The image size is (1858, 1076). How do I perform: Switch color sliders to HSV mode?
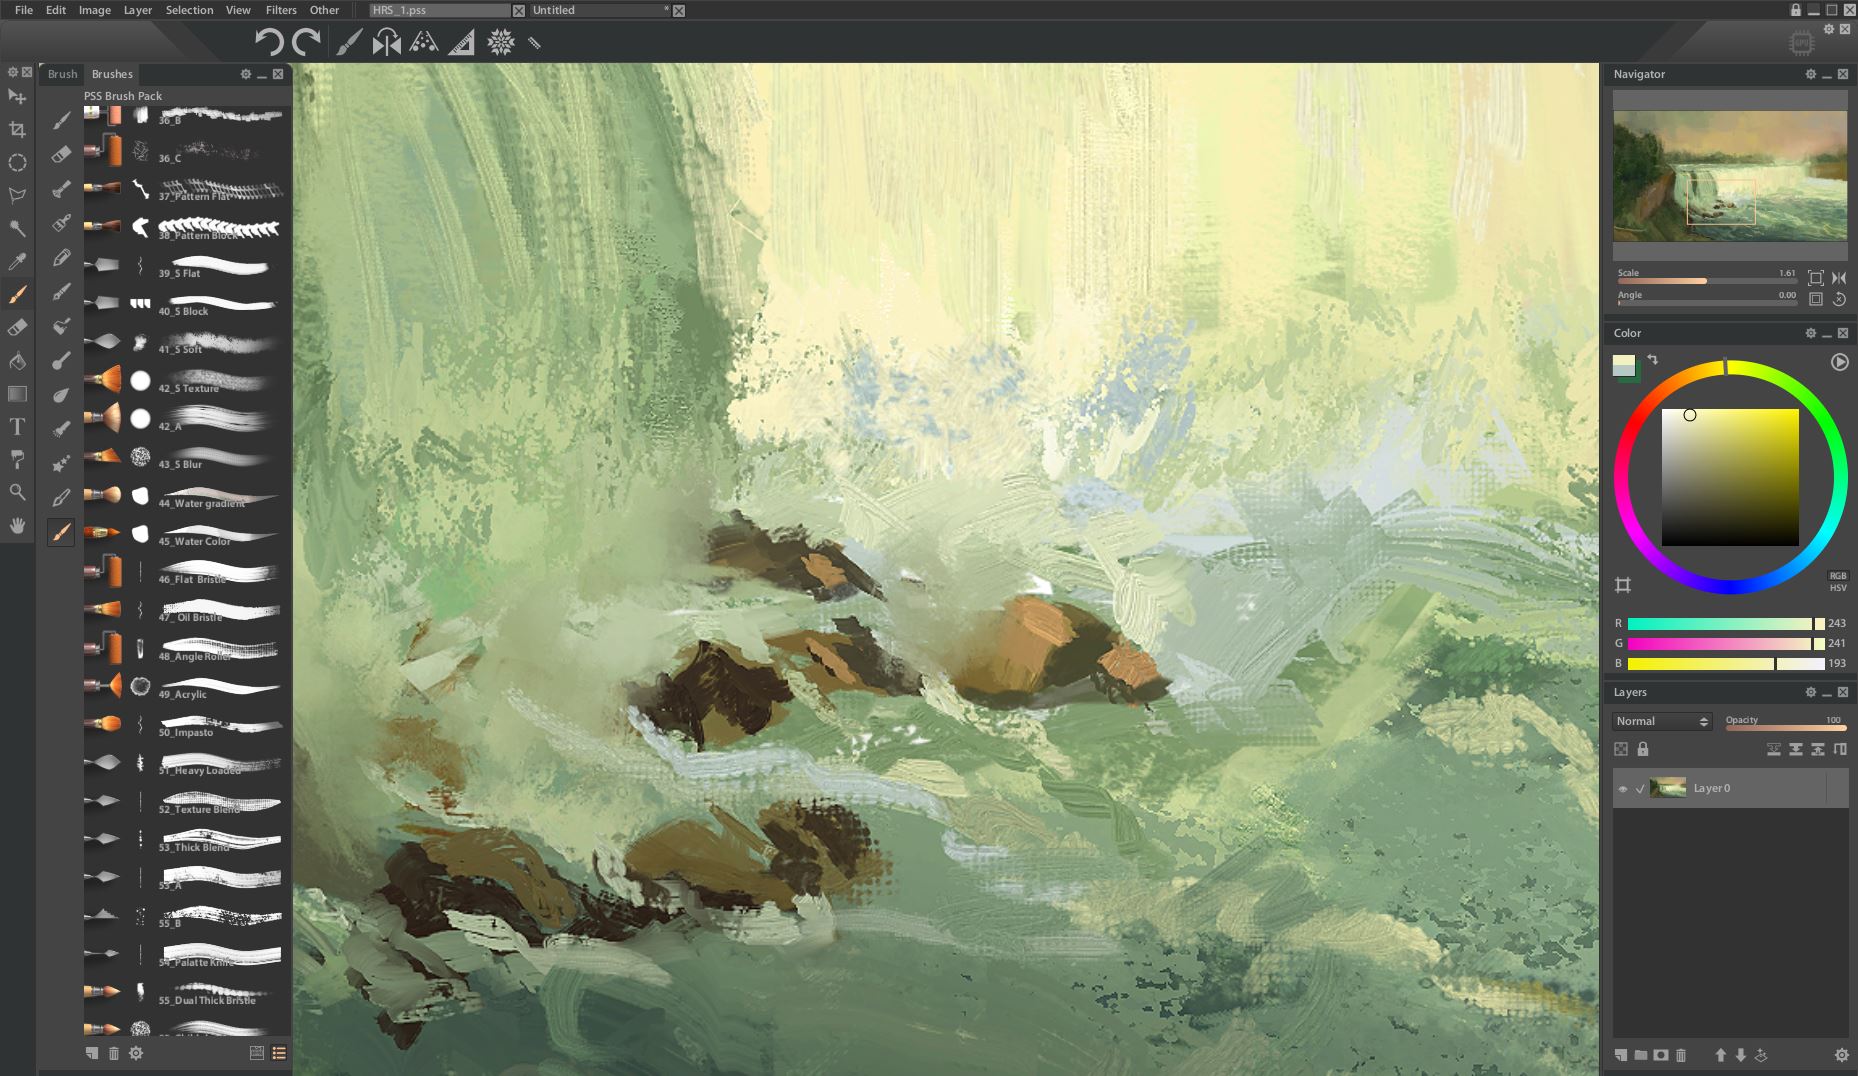[x=1838, y=588]
